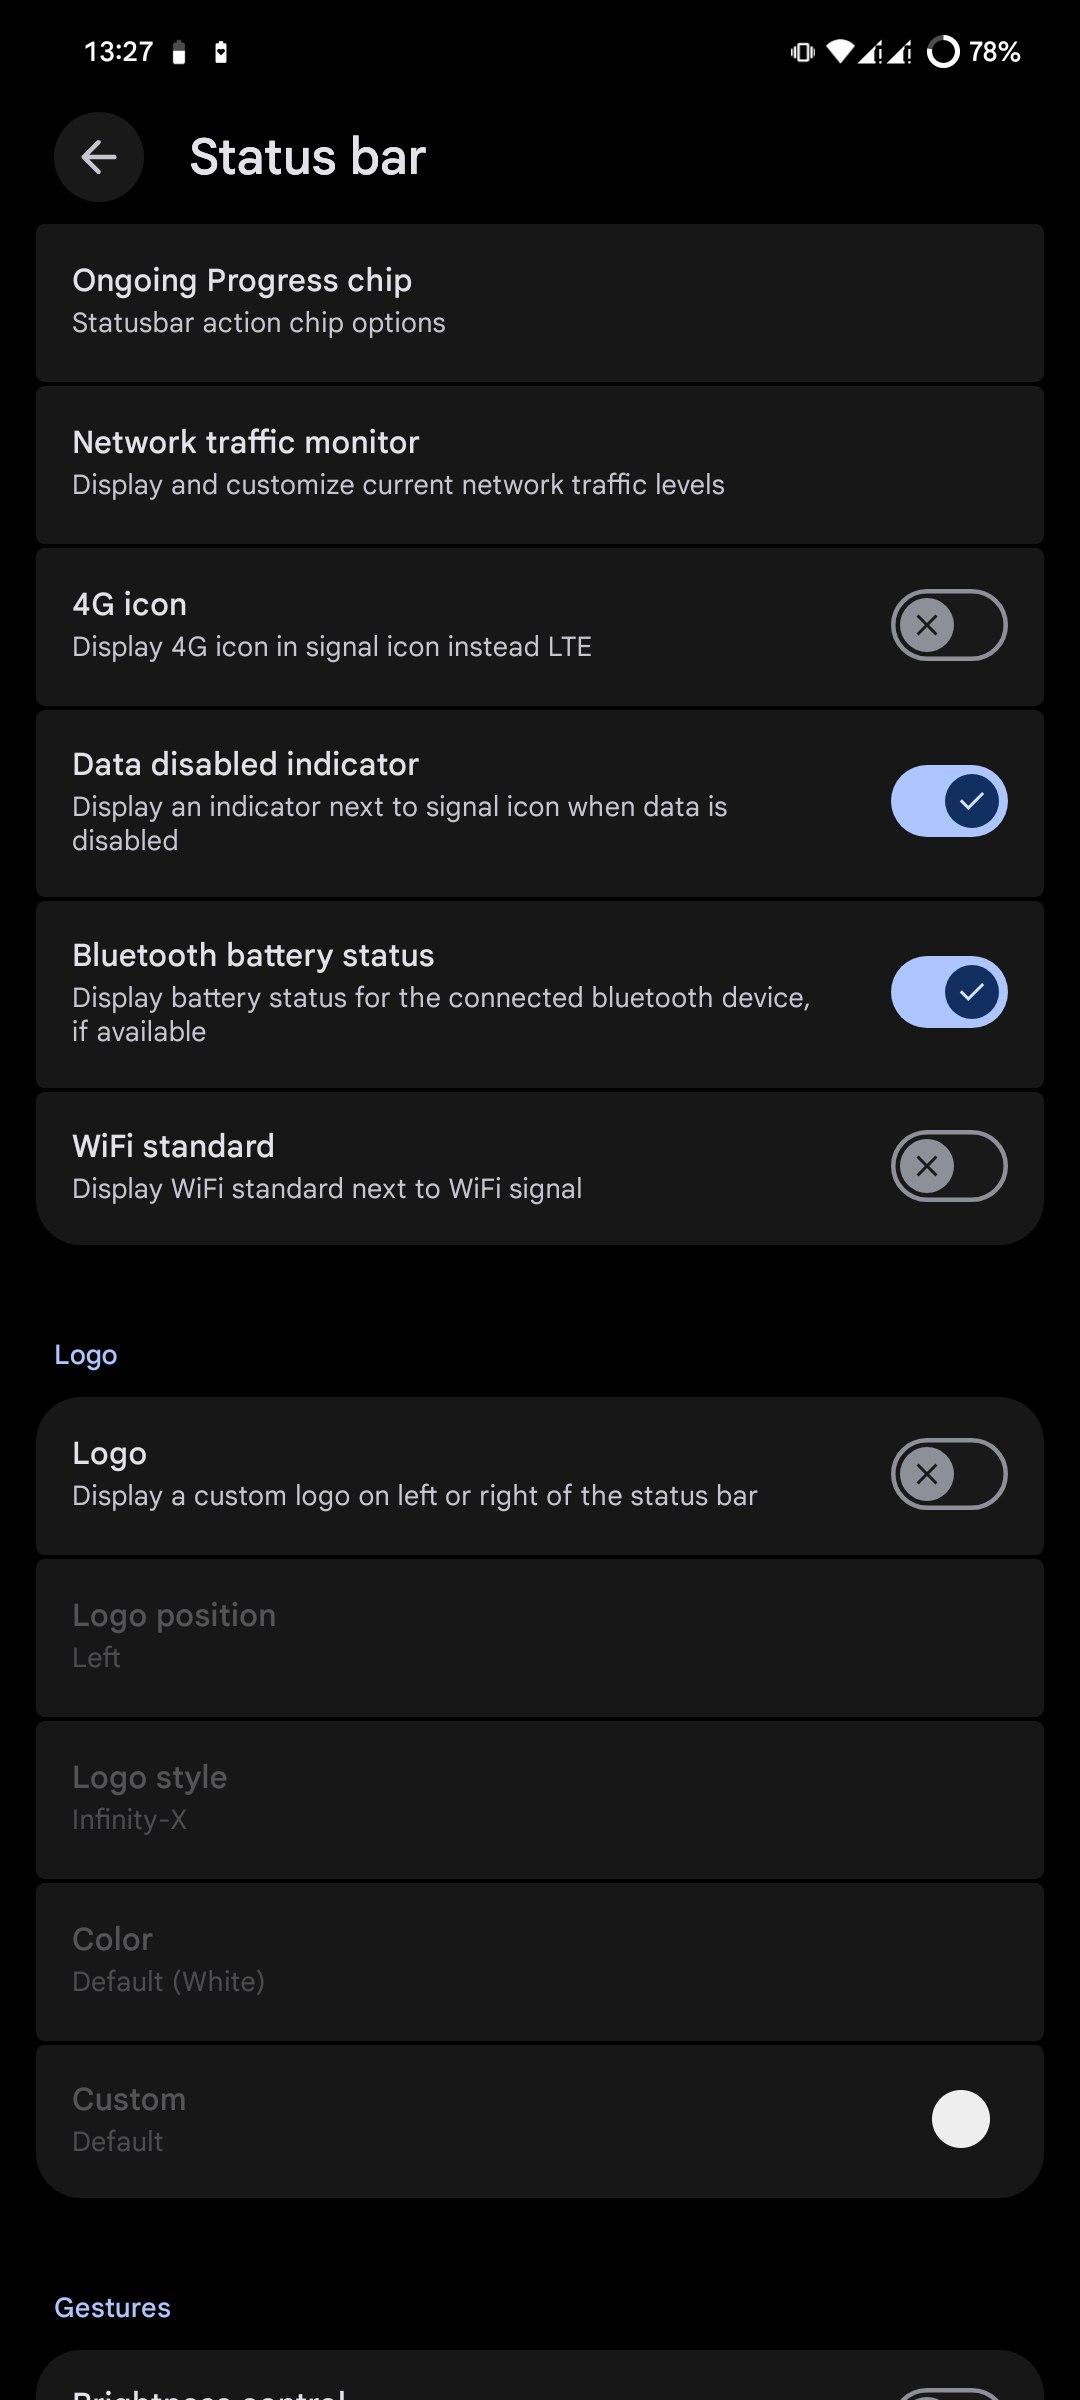This screenshot has width=1080, height=2400.
Task: Tap the Status bar page title
Action: (308, 157)
